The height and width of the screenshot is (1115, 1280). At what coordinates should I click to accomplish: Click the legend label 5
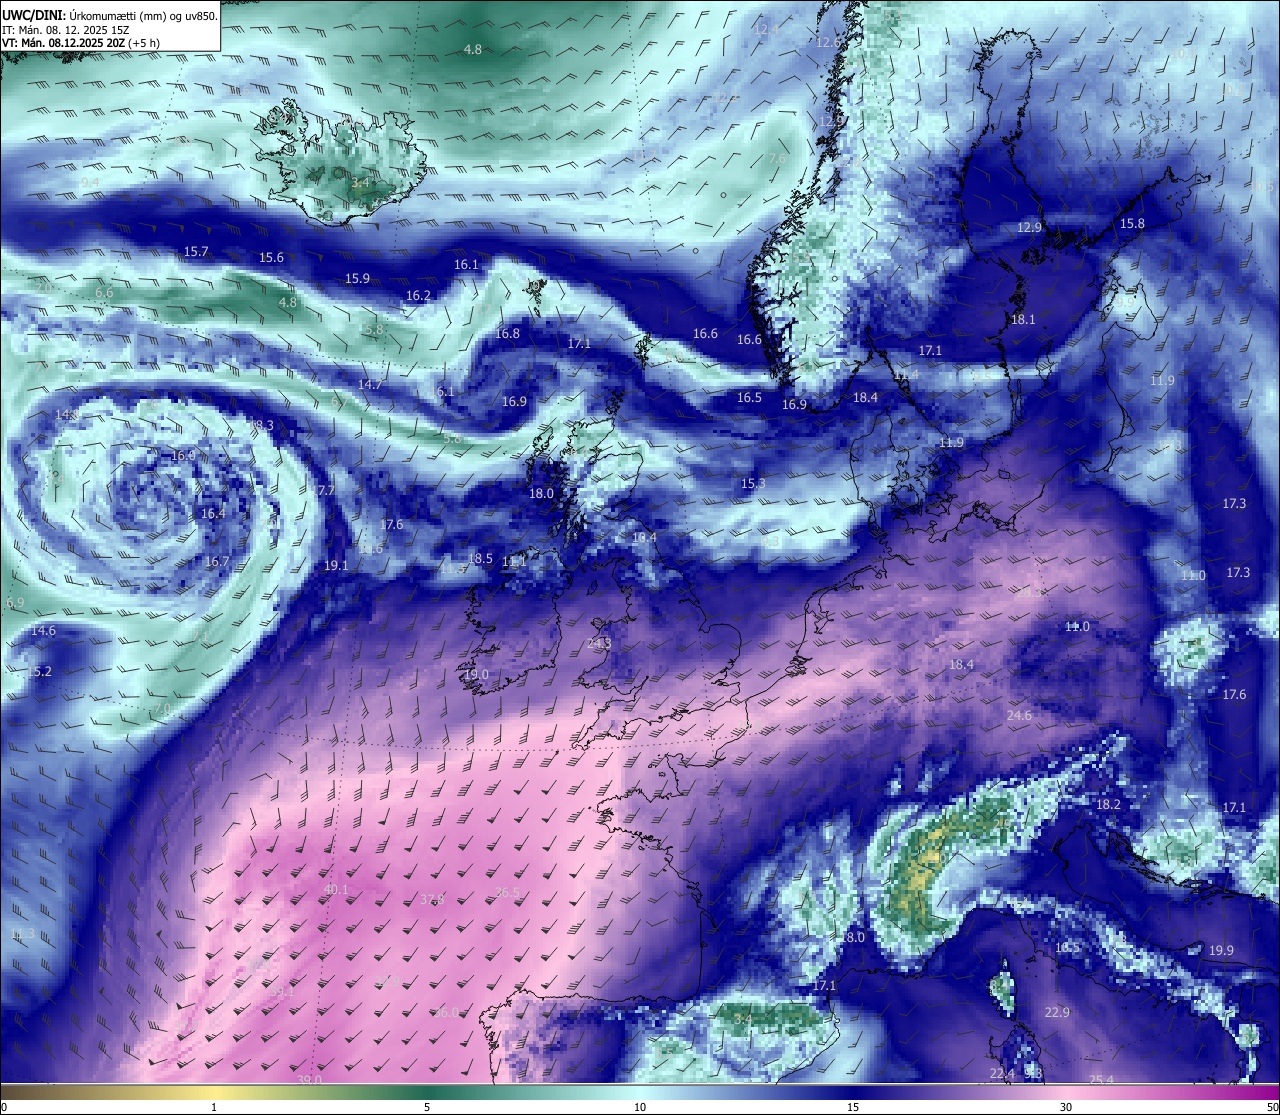(427, 1107)
